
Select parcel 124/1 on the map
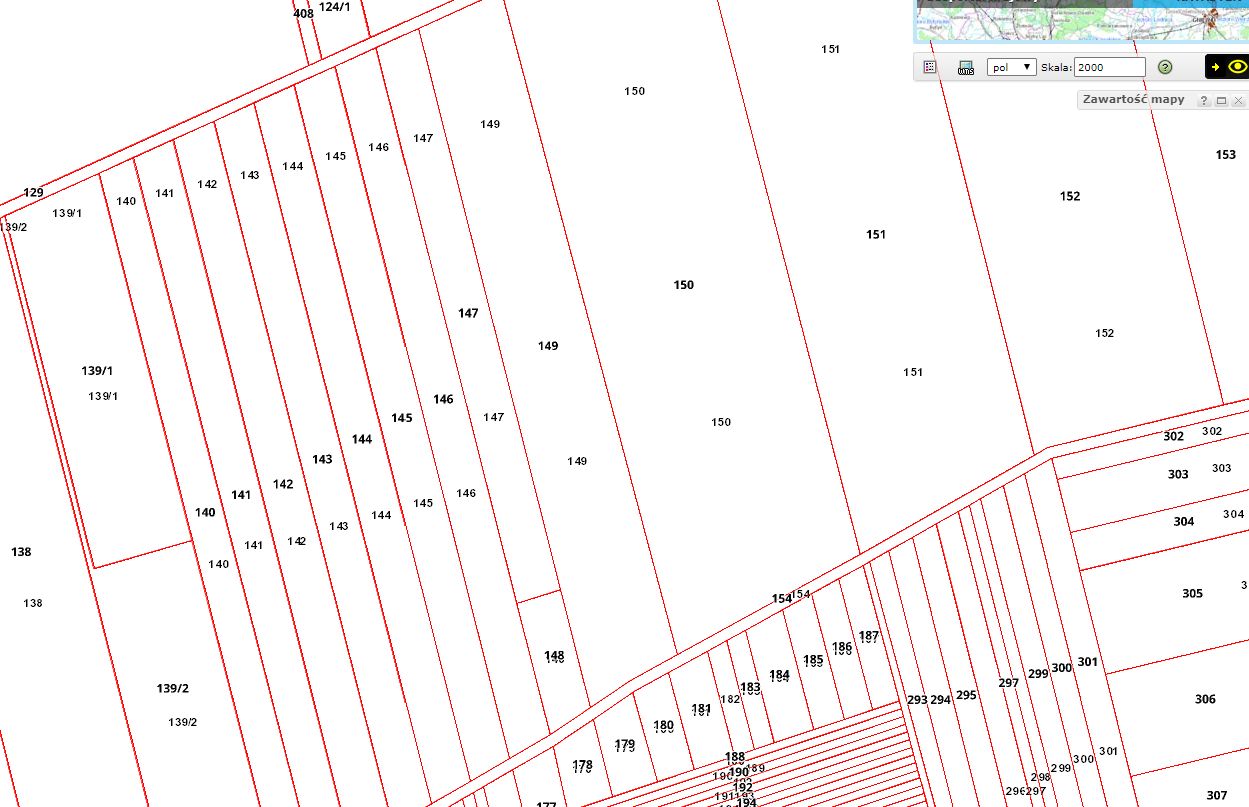click(335, 8)
